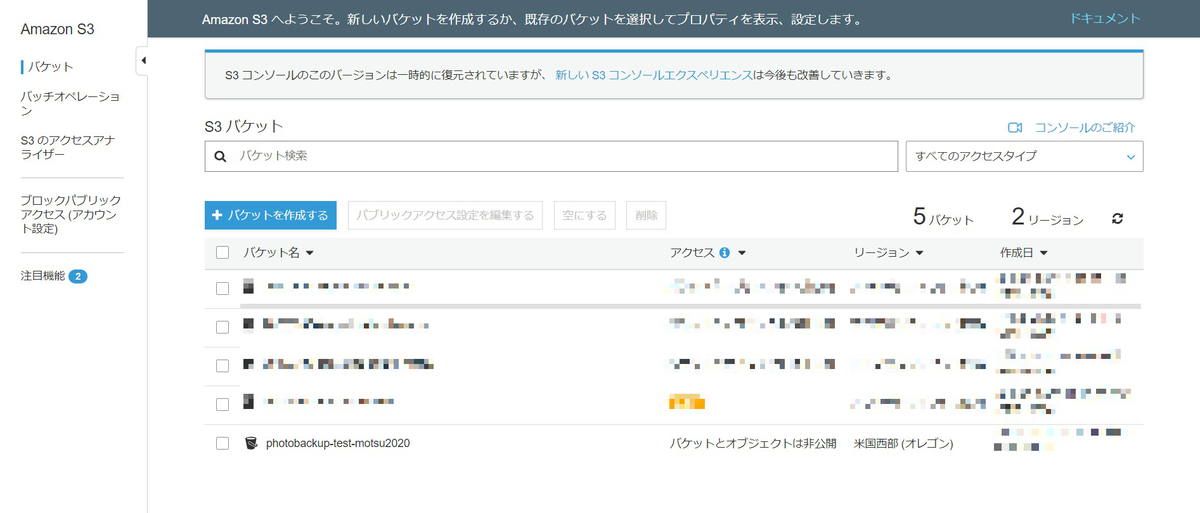The height and width of the screenshot is (513, 1200).
Task: Check the photobackup-test-motsu2020 bucket checkbox
Action: point(222,443)
